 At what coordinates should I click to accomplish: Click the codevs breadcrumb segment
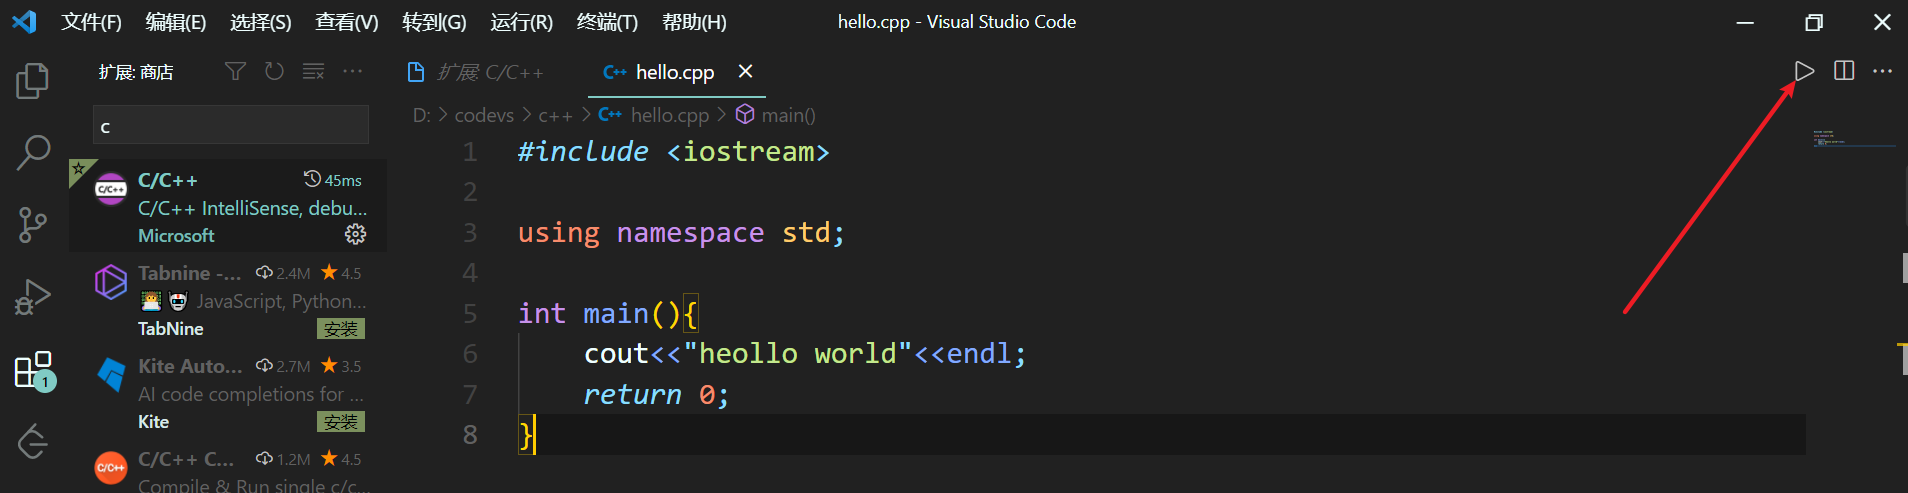(484, 115)
